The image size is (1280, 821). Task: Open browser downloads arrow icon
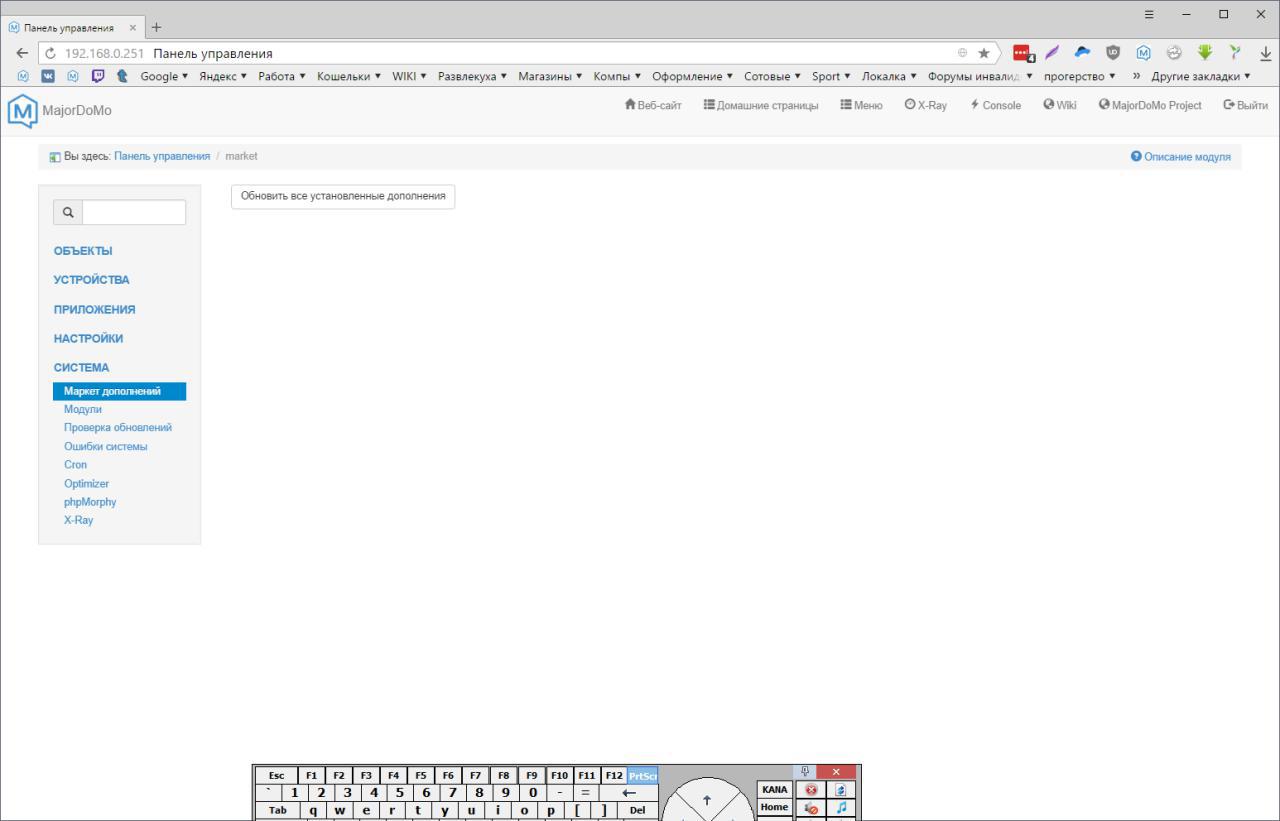(x=1266, y=54)
